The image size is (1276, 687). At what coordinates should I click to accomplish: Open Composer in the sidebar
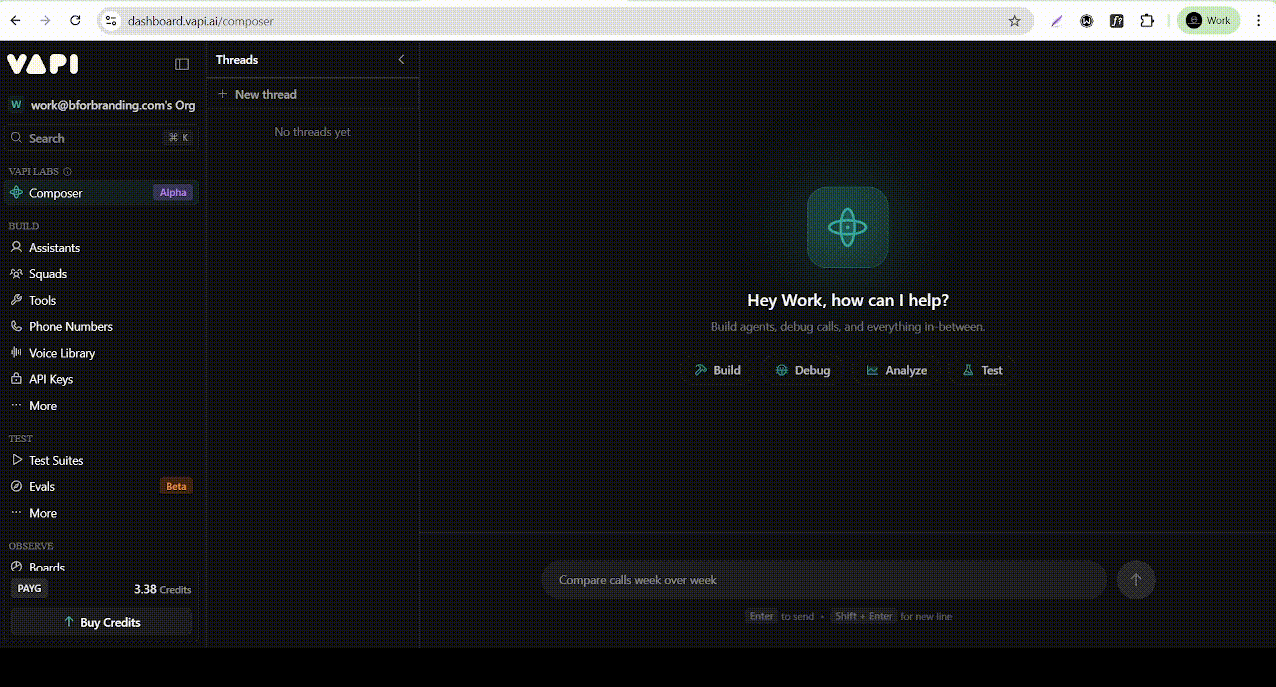coord(101,193)
